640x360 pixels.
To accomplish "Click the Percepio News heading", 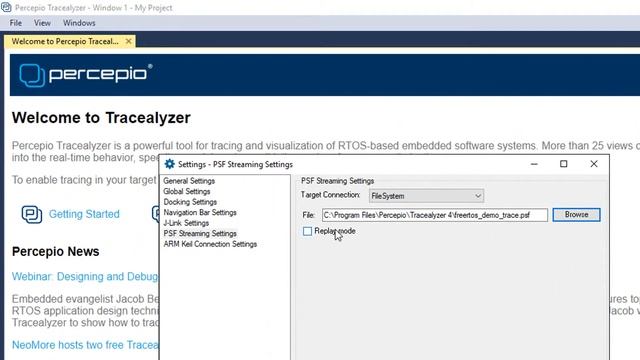I will (x=56, y=251).
